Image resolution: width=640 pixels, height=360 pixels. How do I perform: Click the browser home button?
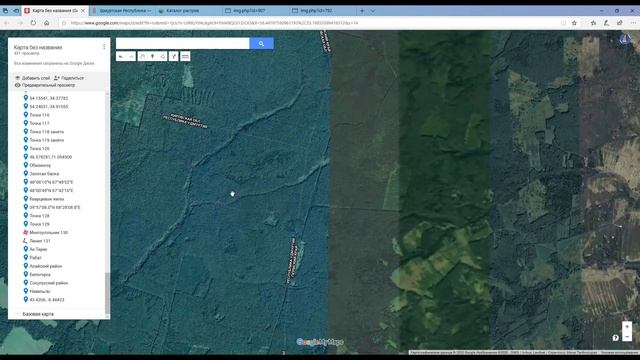(x=47, y=23)
